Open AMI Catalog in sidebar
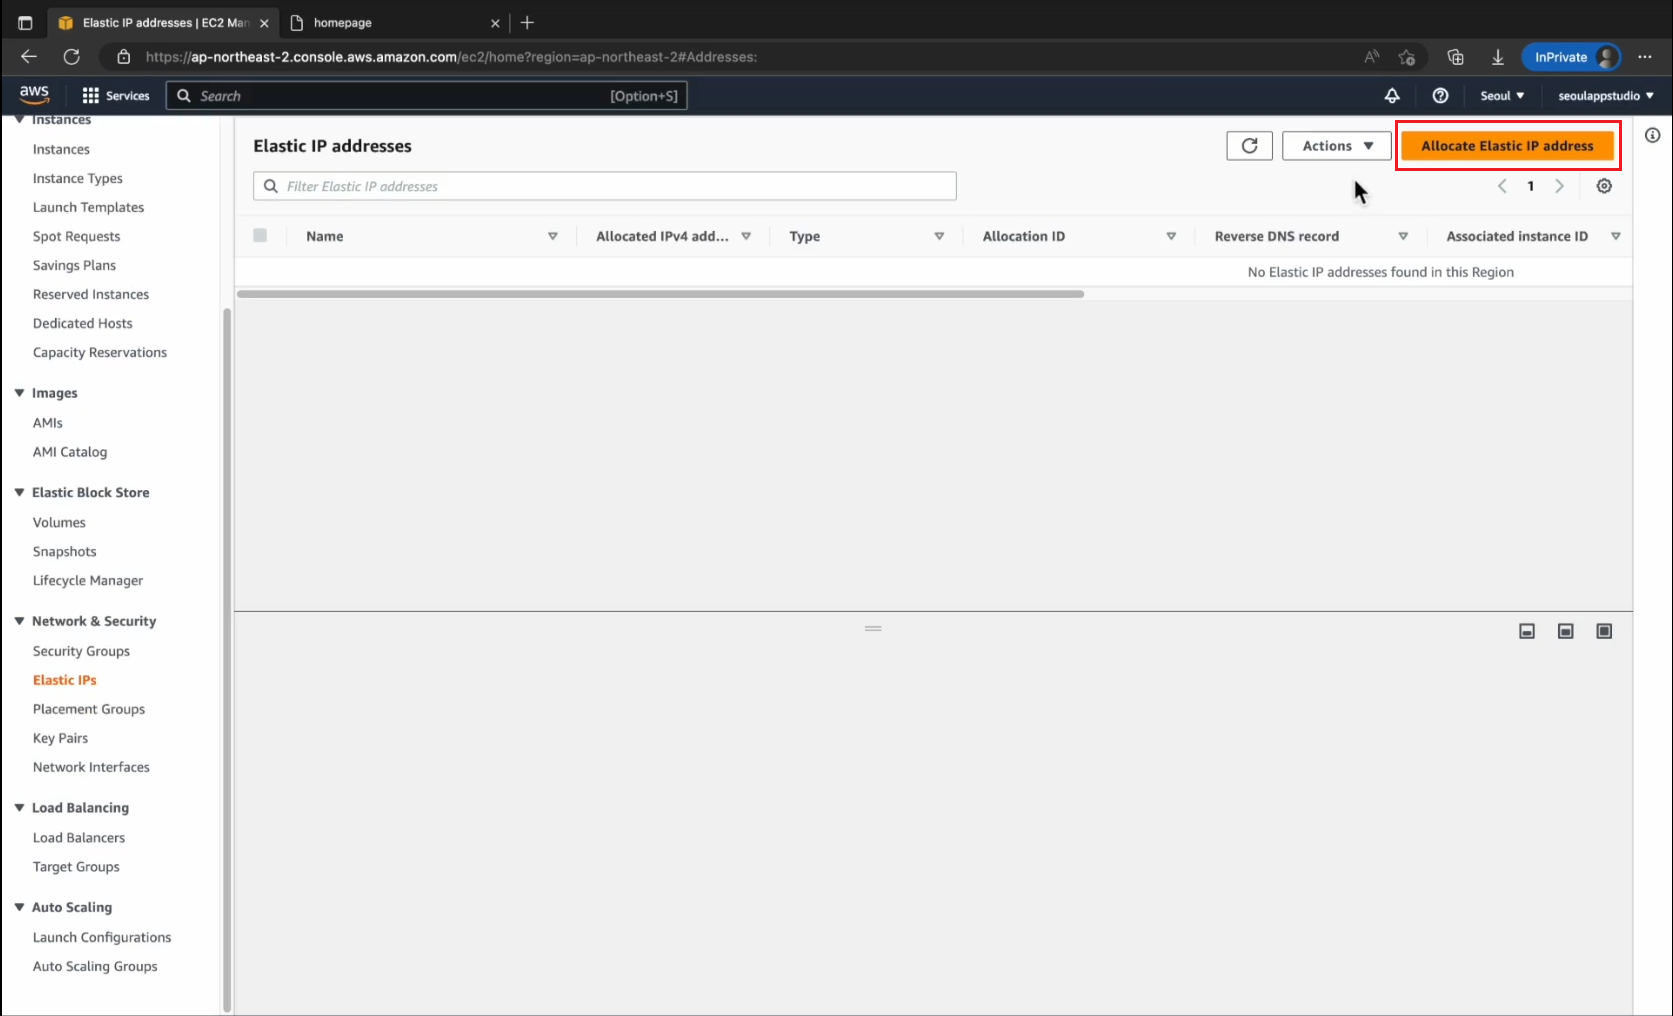Screen dimensions: 1673x1016 coord(70,452)
